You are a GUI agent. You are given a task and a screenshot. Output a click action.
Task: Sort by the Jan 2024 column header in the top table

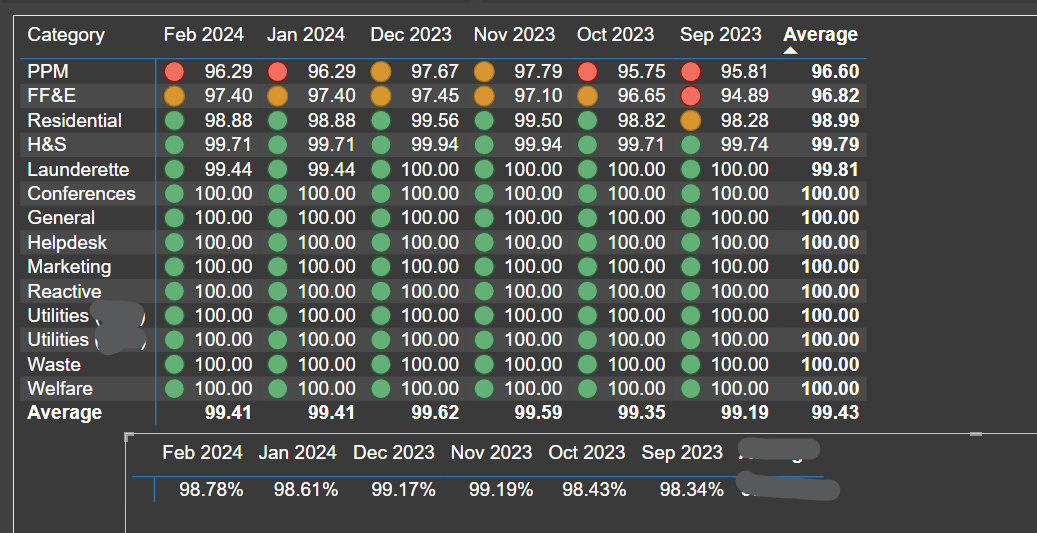pos(306,34)
